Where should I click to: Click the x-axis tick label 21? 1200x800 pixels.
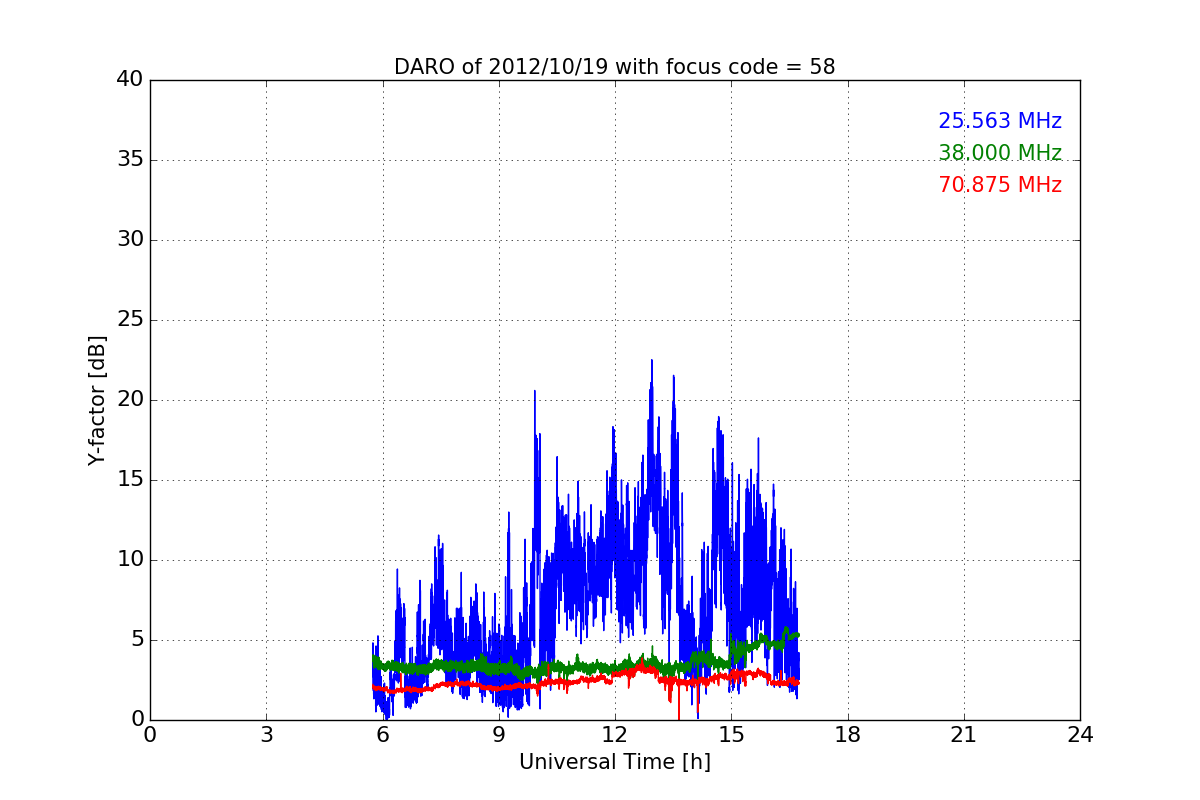pyautogui.click(x=964, y=735)
